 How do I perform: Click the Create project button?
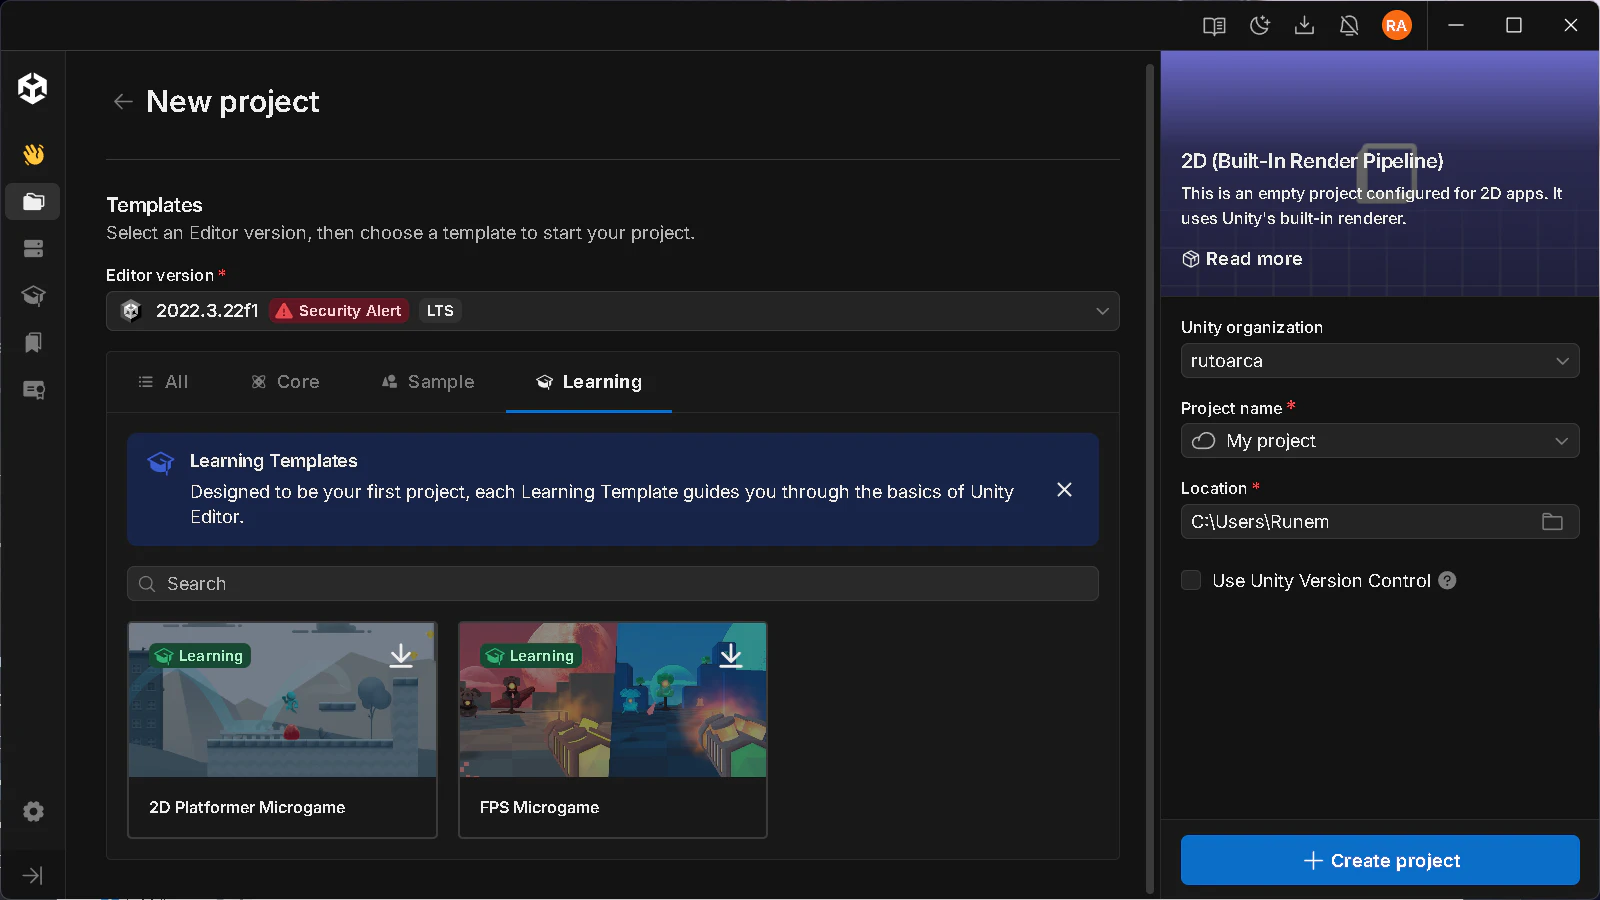1380,860
